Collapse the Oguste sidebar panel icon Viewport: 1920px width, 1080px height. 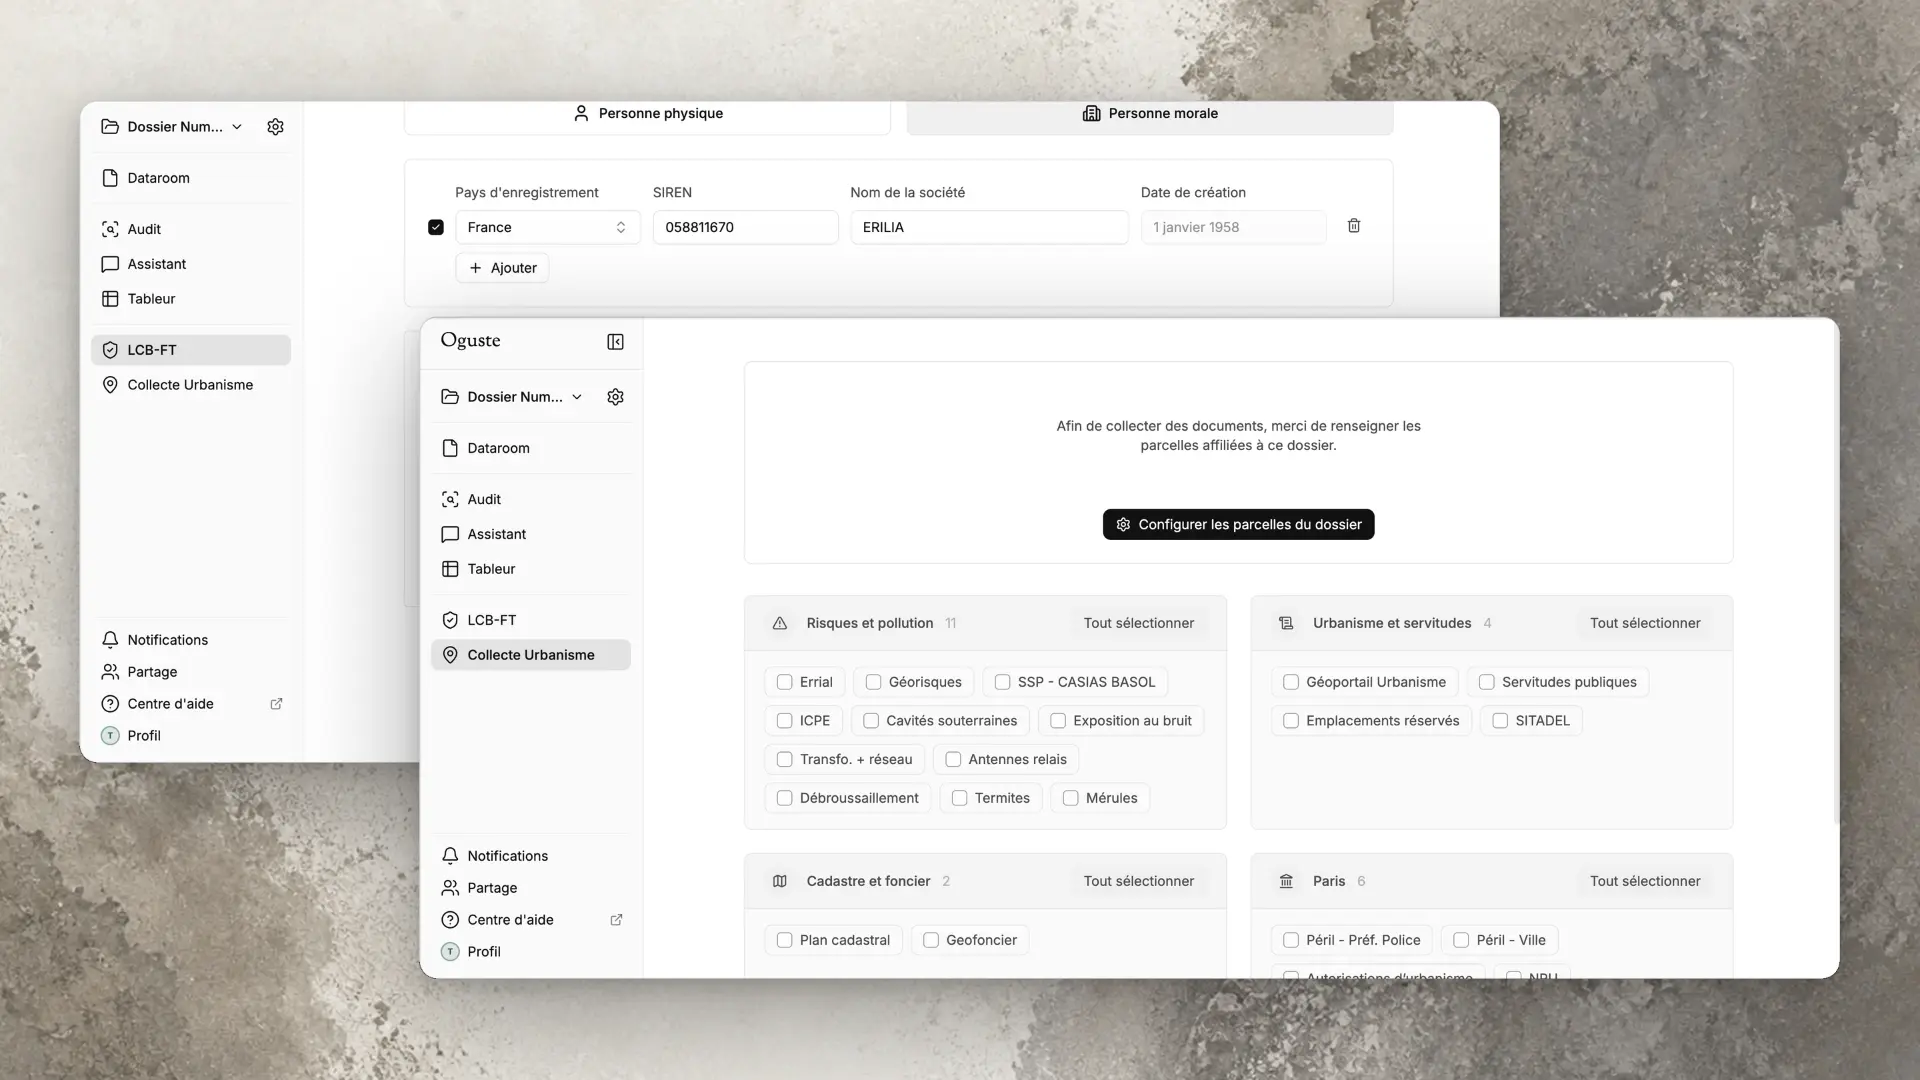(x=615, y=342)
